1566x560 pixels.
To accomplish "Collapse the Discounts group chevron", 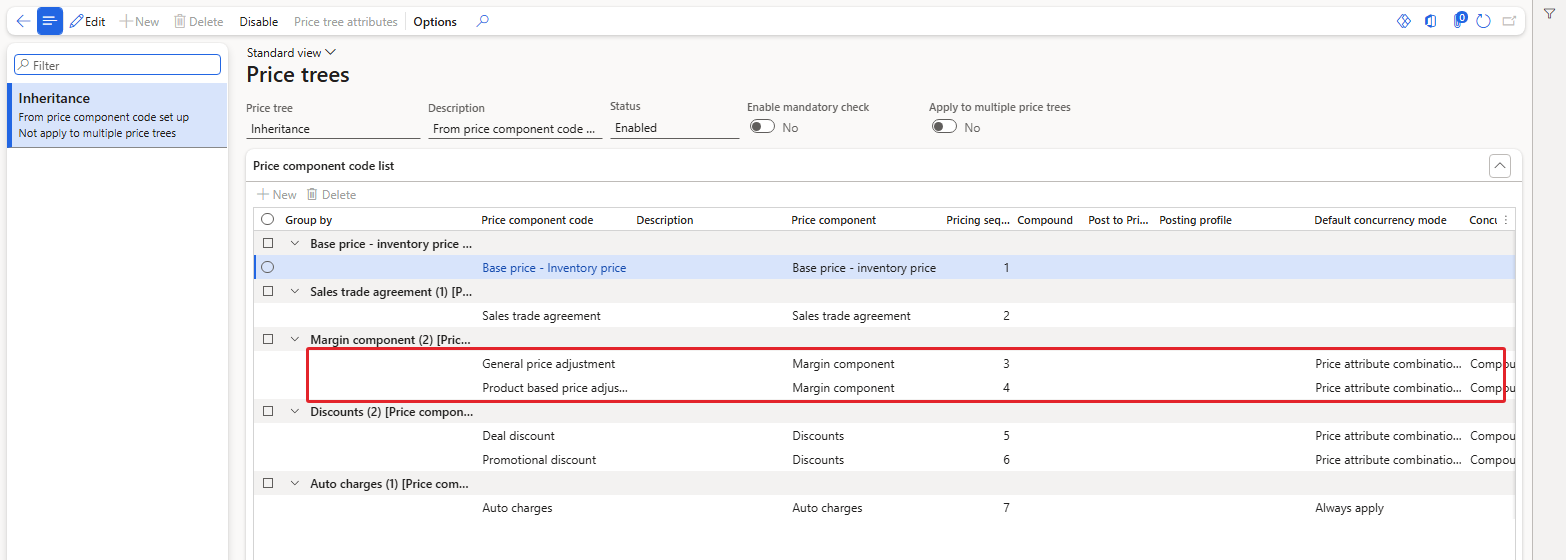I will pyautogui.click(x=294, y=411).
